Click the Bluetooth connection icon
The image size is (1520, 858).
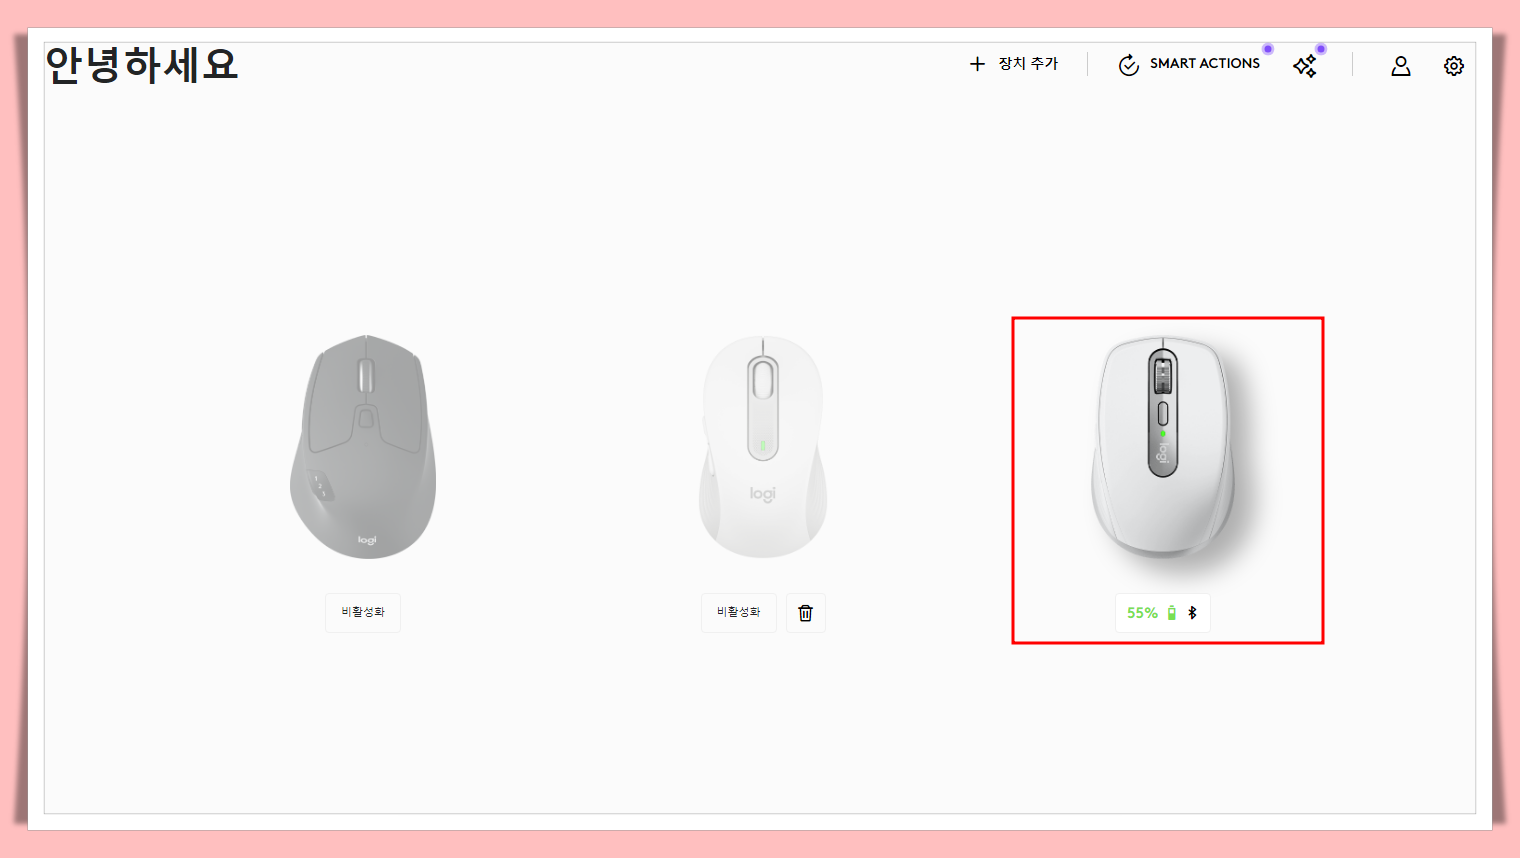[x=1192, y=613]
